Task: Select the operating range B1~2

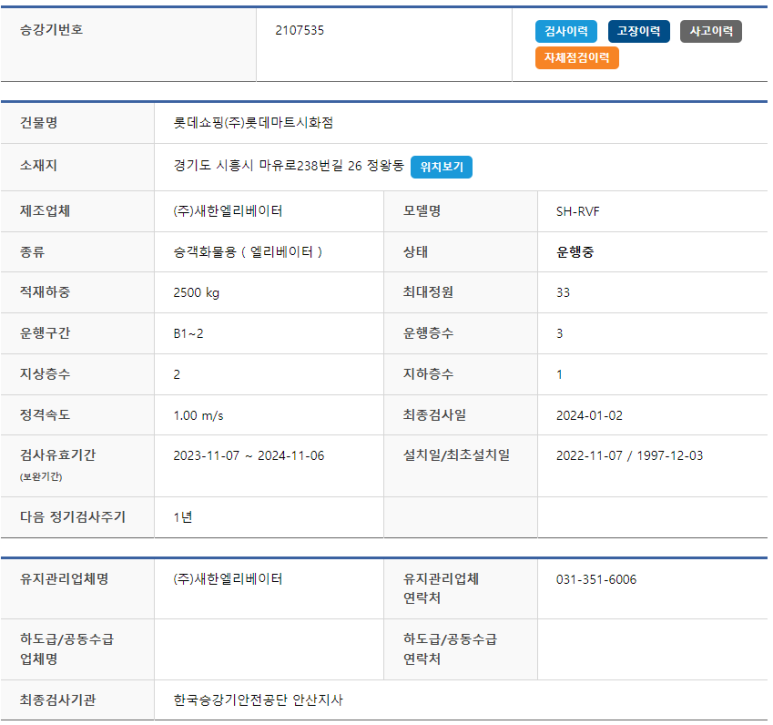Action: pyautogui.click(x=188, y=334)
